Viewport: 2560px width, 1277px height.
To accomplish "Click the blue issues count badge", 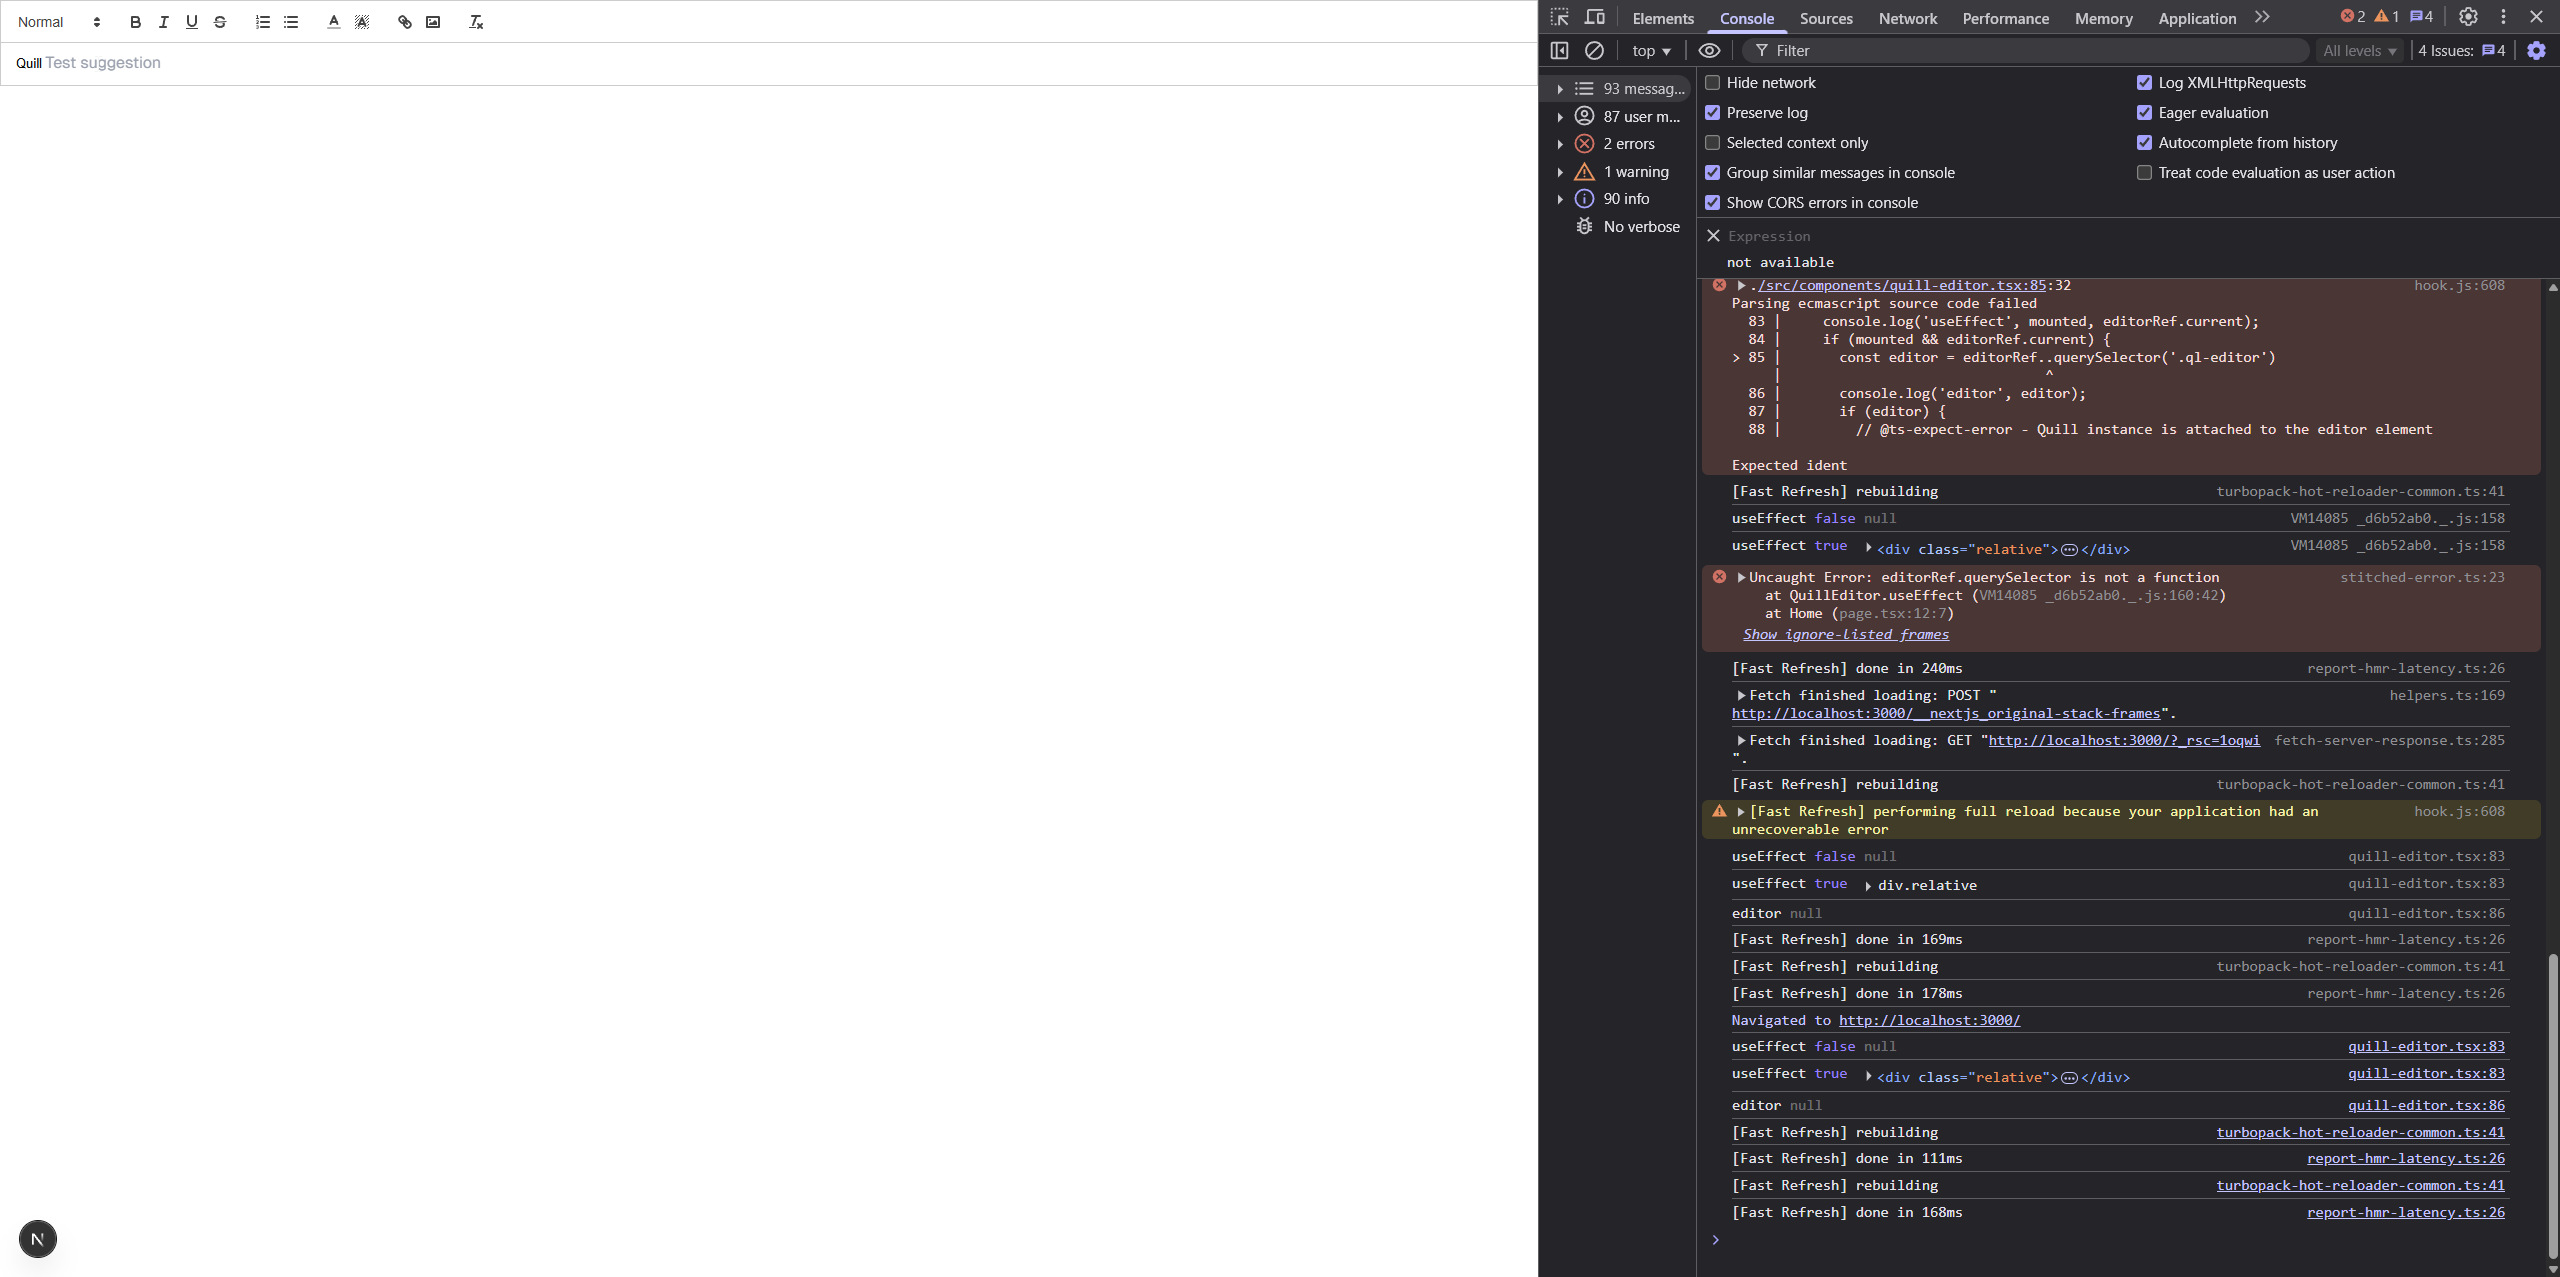I will click(x=2421, y=17).
